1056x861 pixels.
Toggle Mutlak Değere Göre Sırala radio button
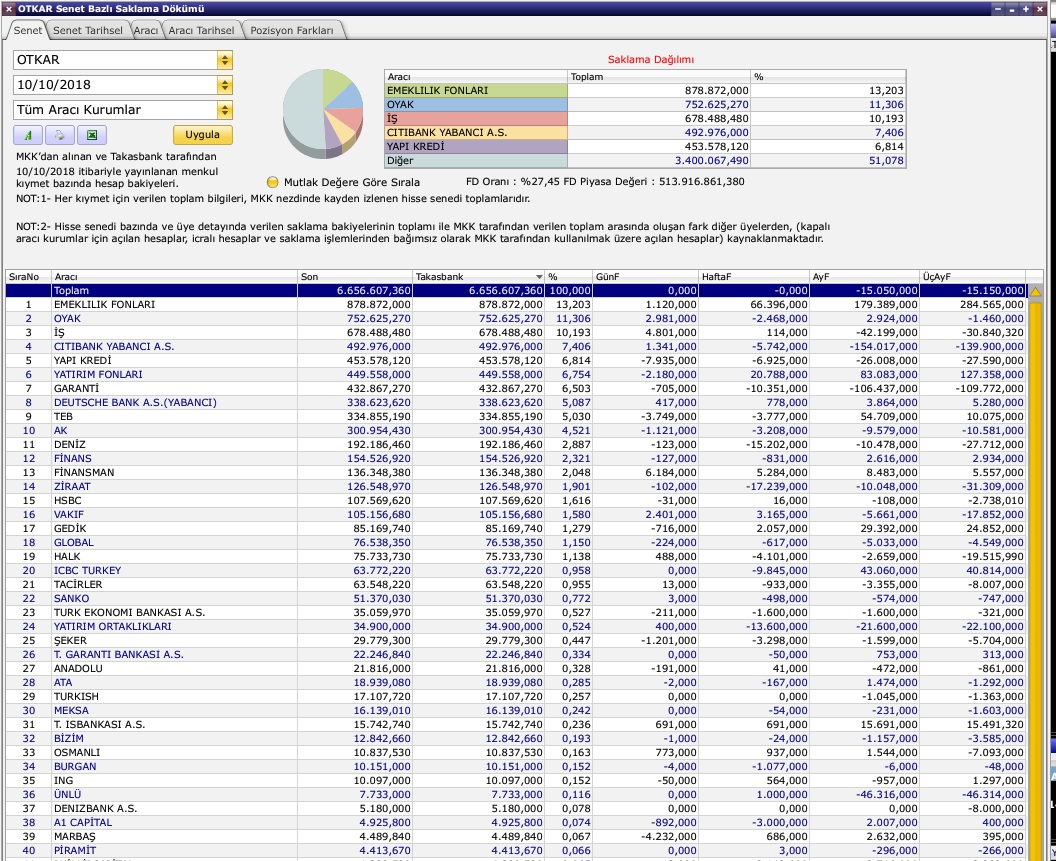click(x=273, y=182)
